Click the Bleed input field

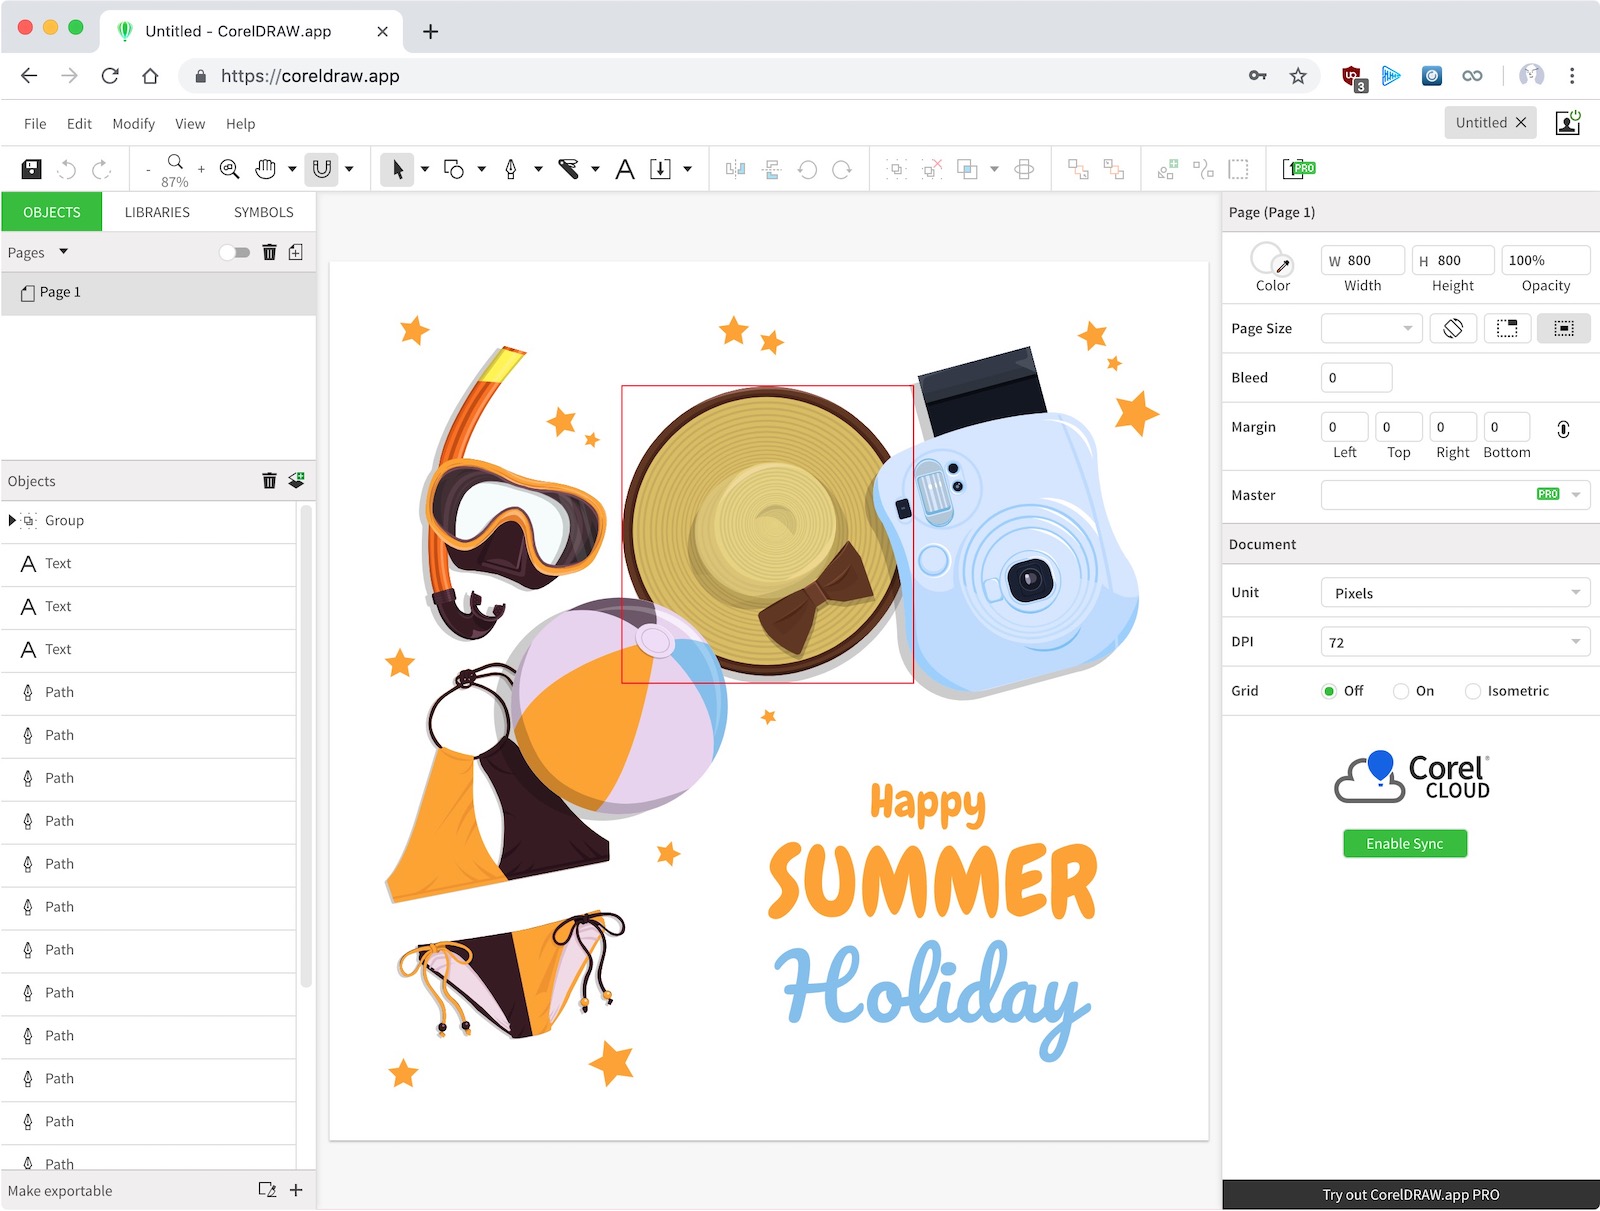(x=1356, y=378)
